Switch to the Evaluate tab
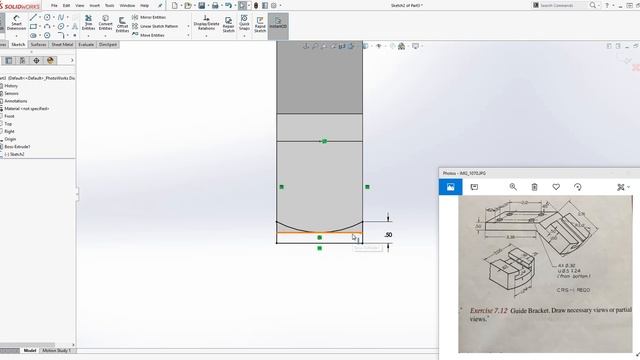This screenshot has width=640, height=360. (86, 44)
